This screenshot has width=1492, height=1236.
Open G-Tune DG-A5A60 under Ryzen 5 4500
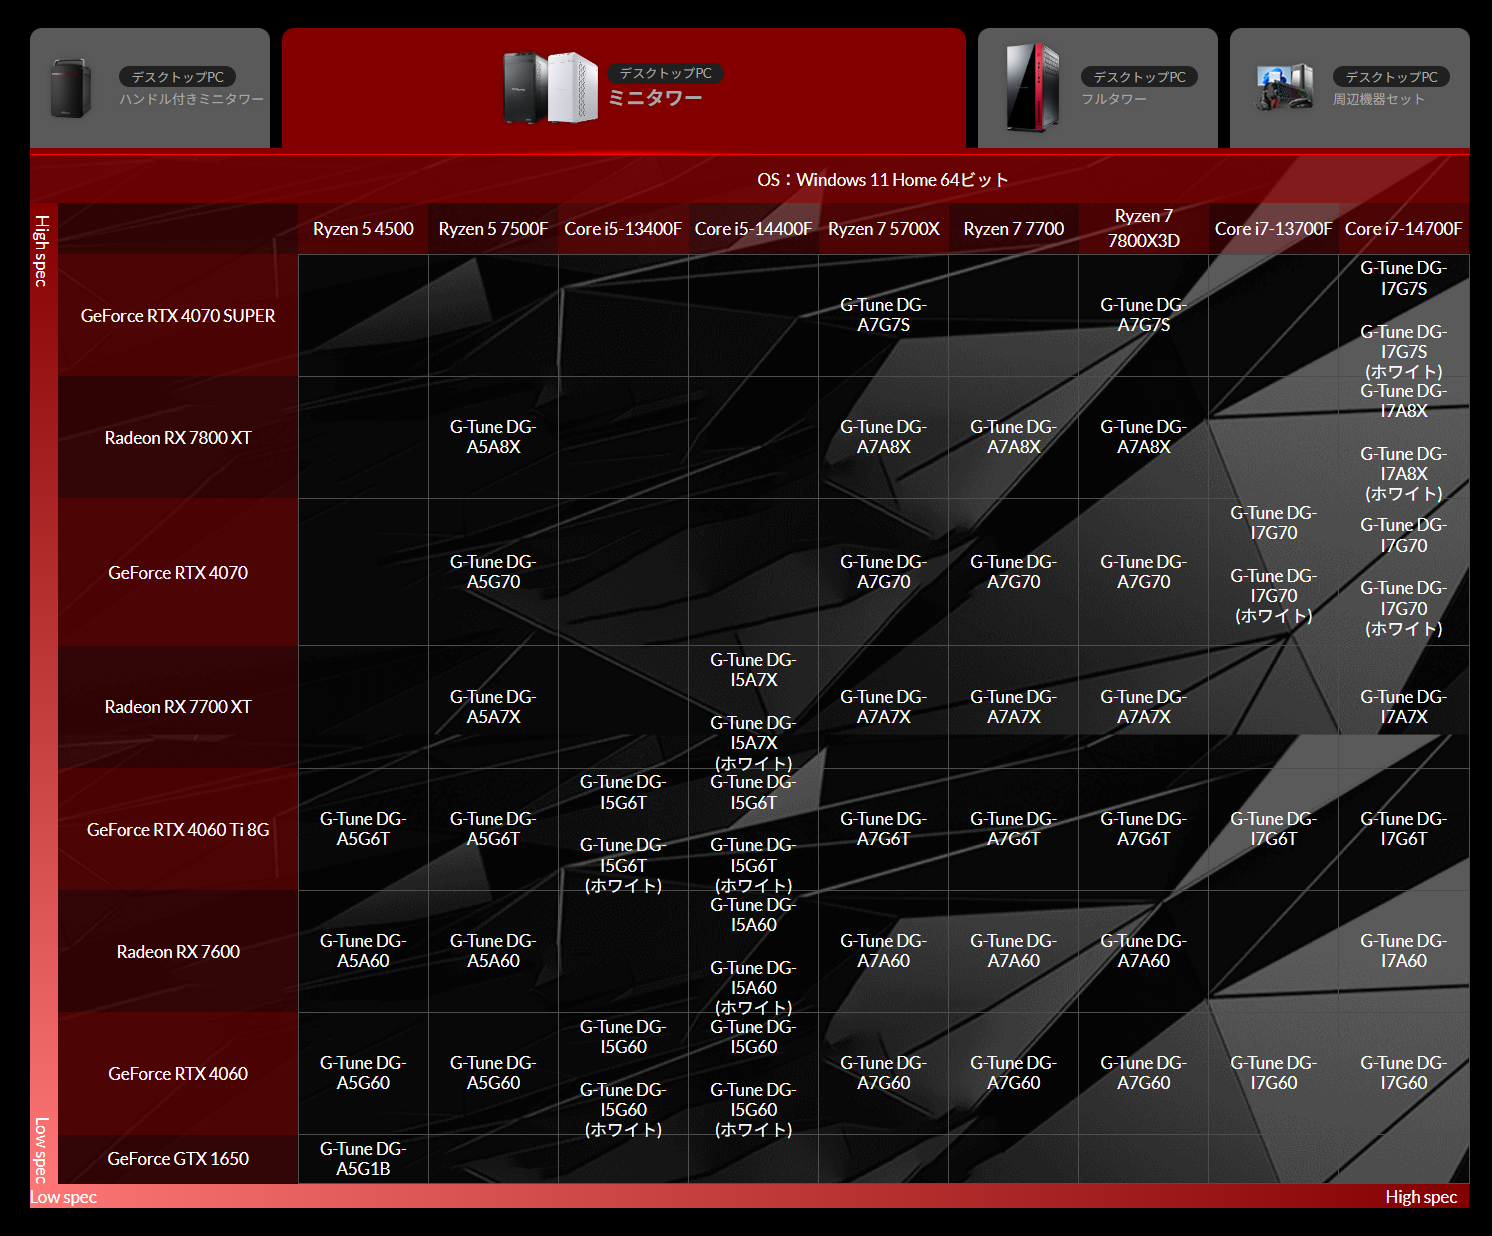point(364,951)
